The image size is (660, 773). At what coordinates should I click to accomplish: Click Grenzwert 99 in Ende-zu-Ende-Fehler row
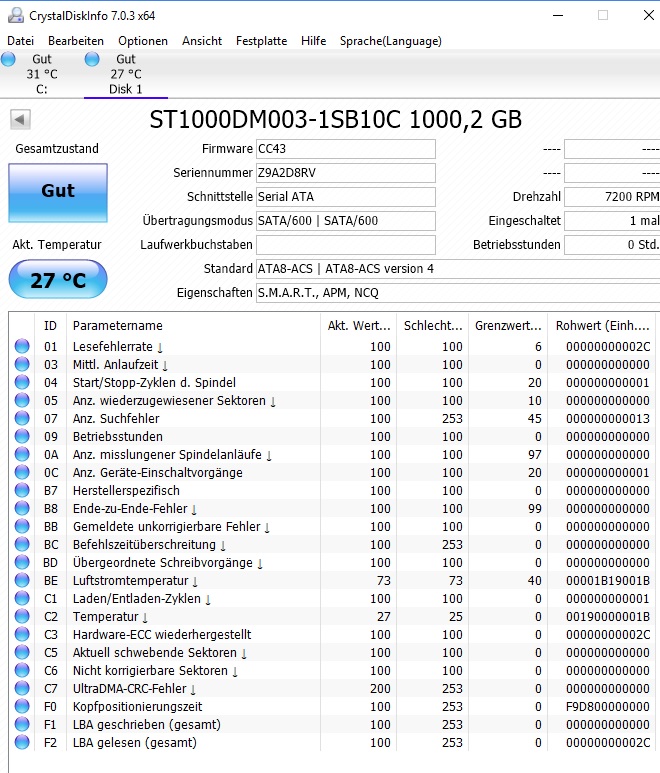click(535, 508)
